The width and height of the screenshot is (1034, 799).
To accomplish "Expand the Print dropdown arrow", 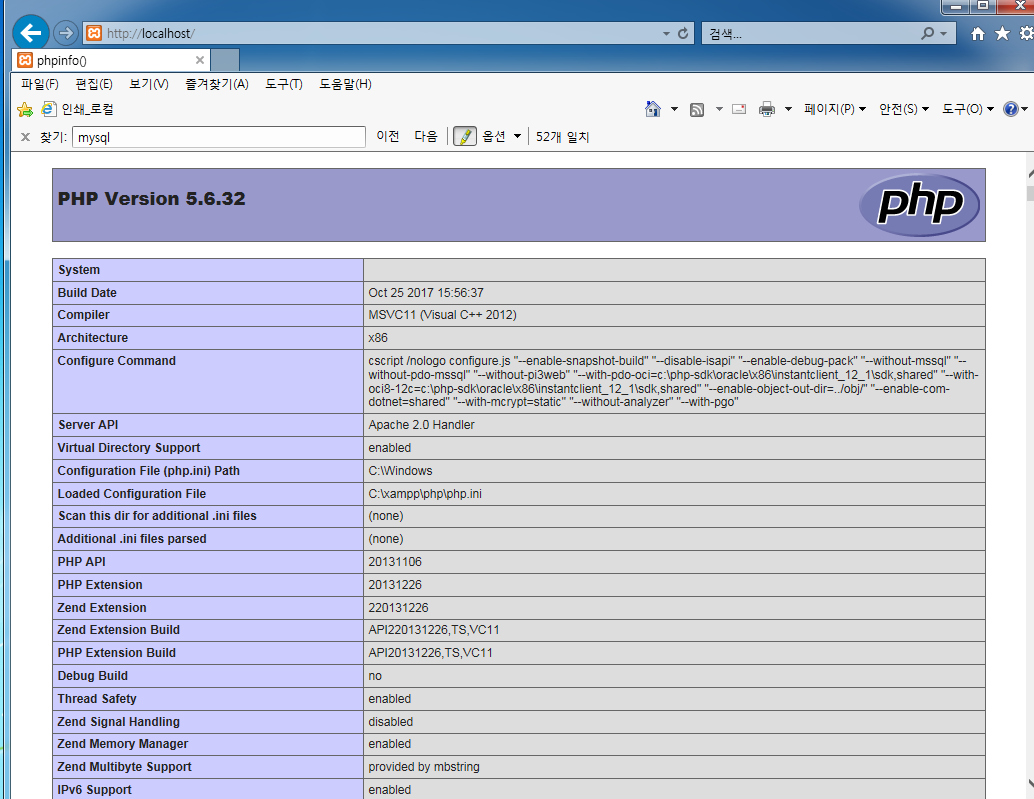I will click(788, 109).
